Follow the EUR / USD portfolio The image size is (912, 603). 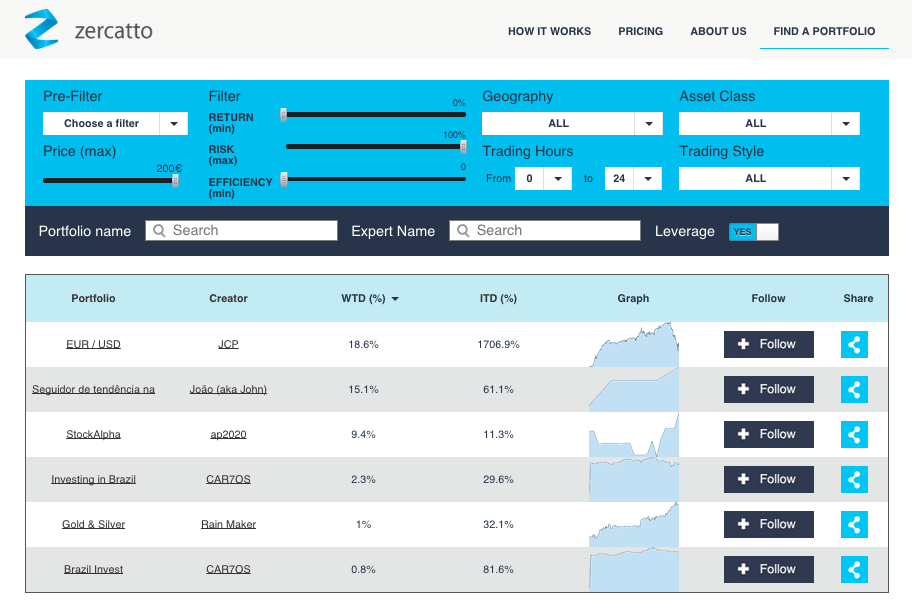(x=768, y=344)
